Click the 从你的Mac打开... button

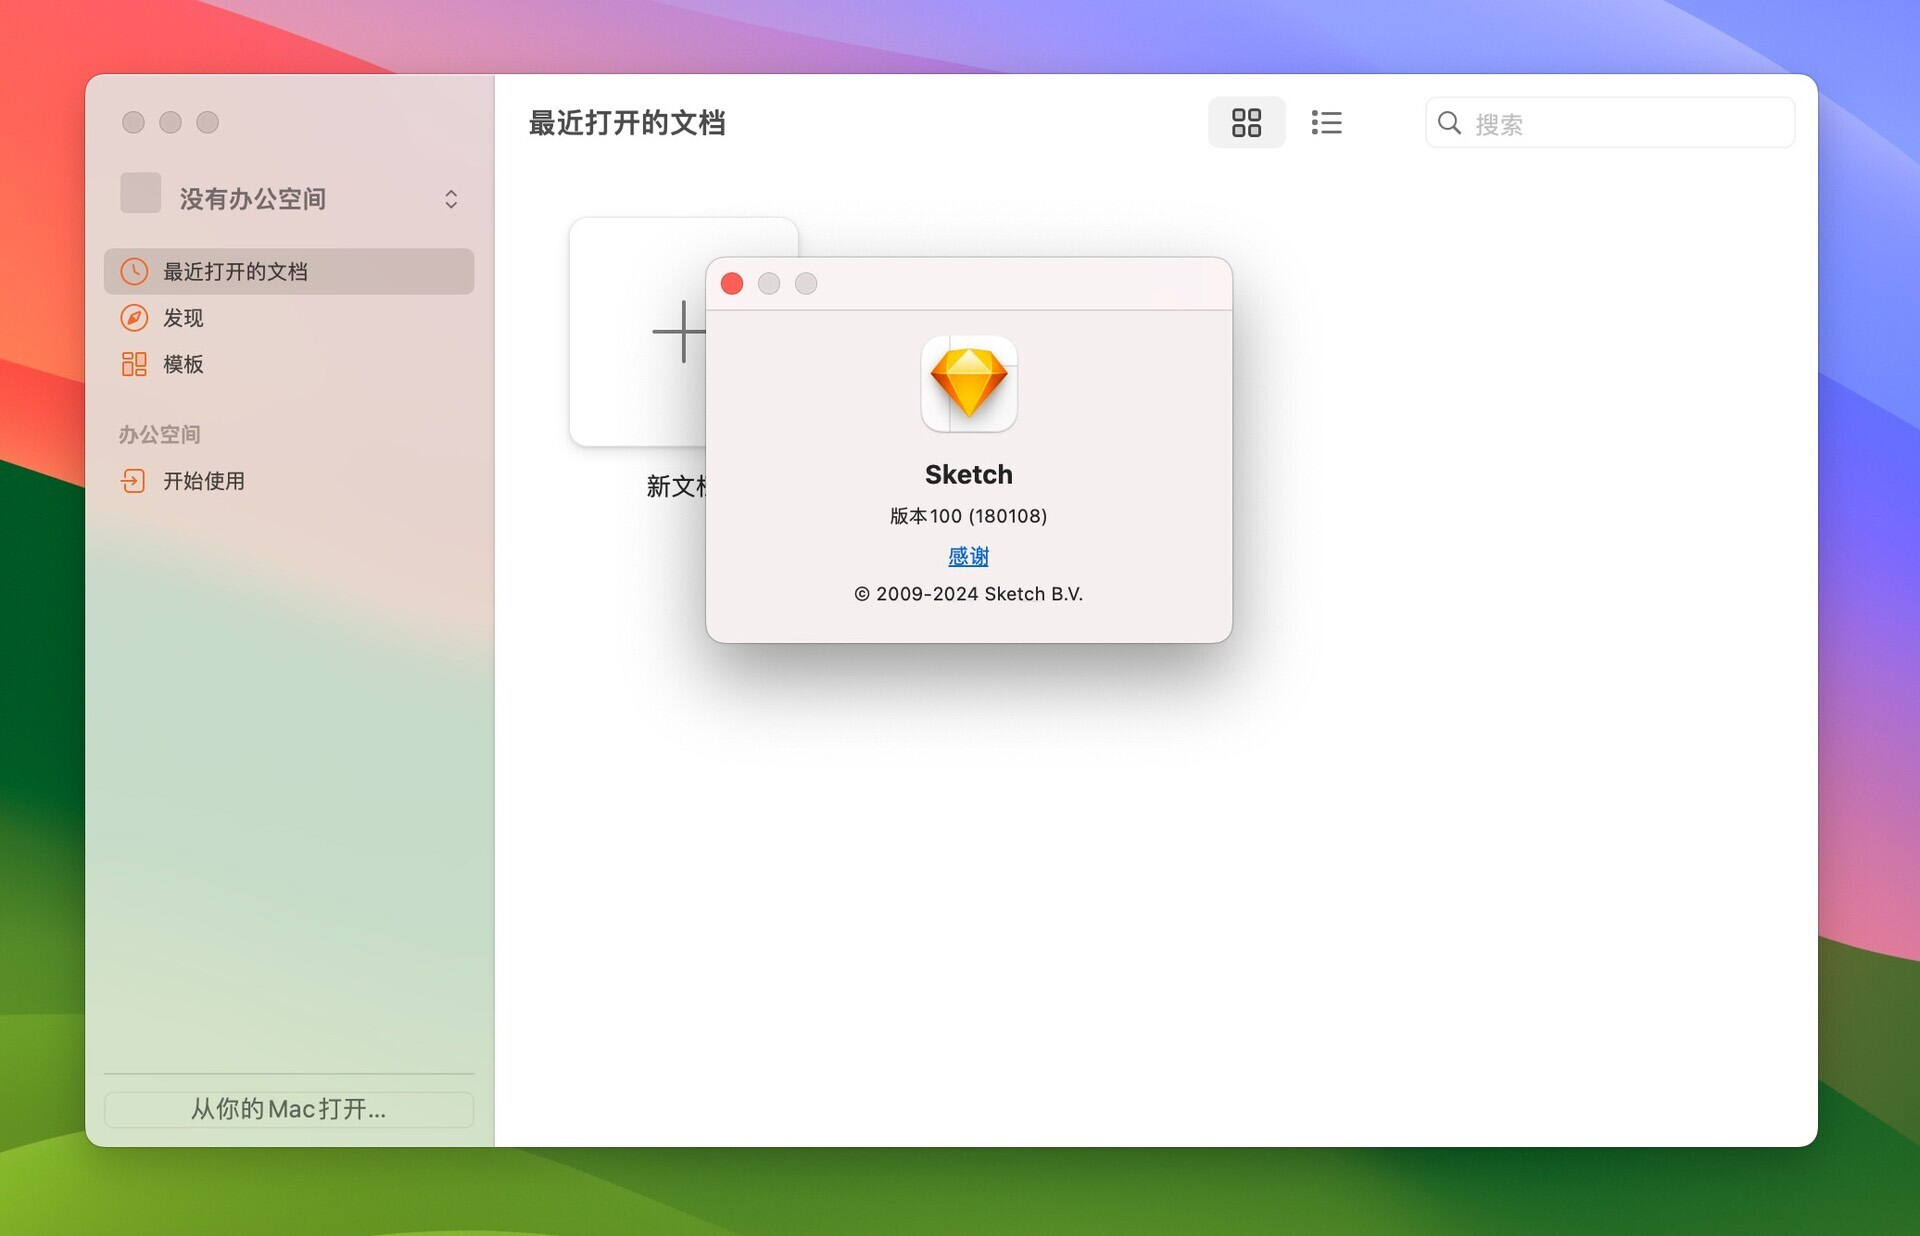(x=289, y=1109)
